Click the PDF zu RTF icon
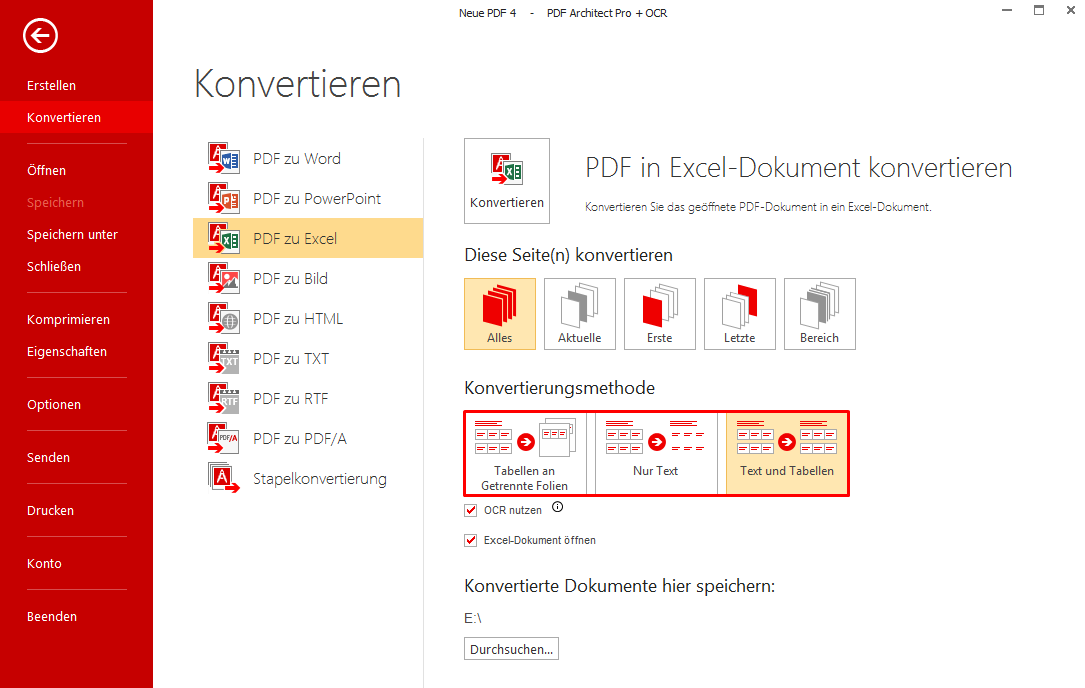1085x688 pixels. 224,399
